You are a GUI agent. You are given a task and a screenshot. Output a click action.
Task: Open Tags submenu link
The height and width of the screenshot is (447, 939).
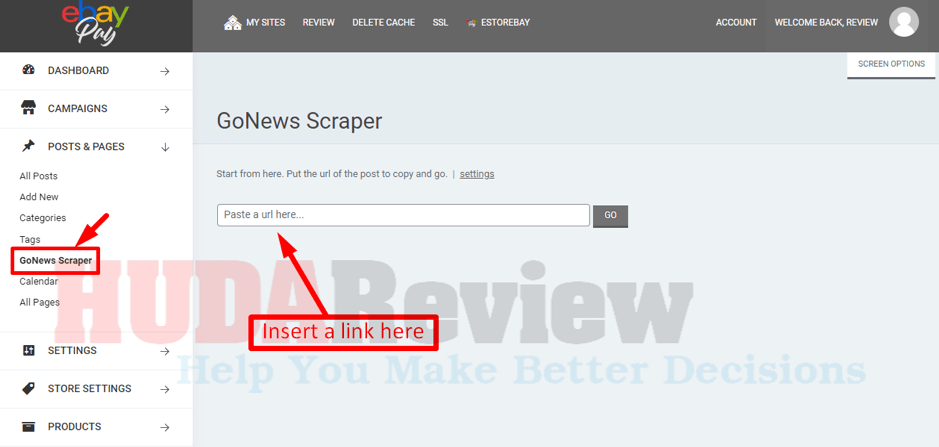point(30,240)
